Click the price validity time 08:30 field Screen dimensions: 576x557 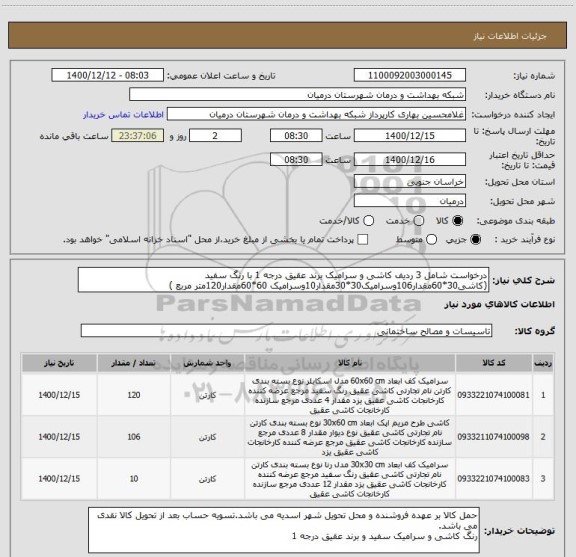(x=296, y=159)
